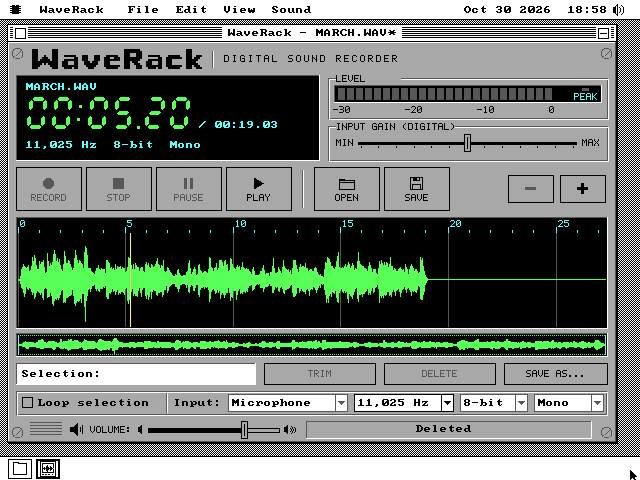Image resolution: width=640 pixels, height=480 pixels.
Task: Click the yellow playhead in the waveform
Action: pos(130,280)
